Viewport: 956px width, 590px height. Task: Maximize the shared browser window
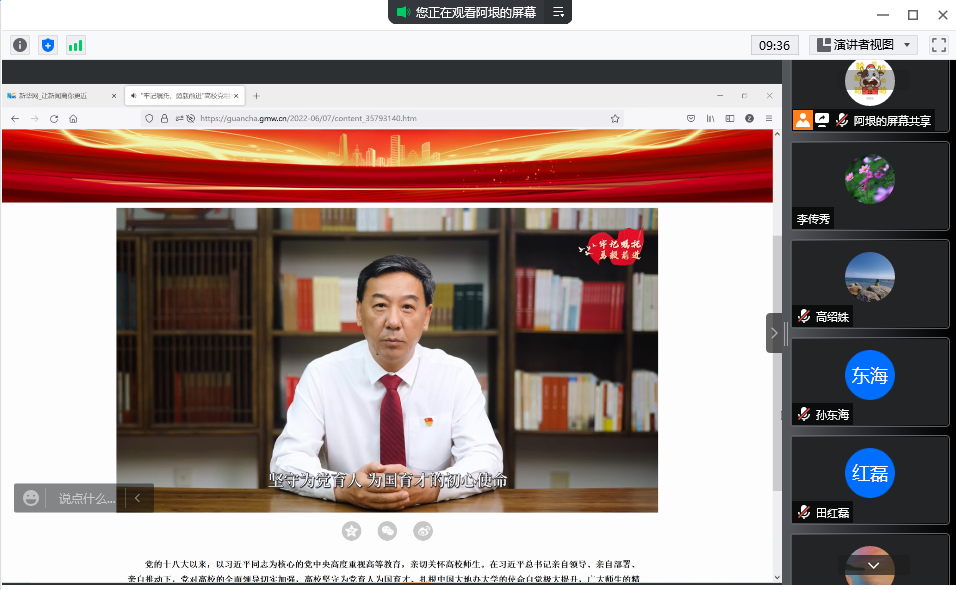pos(744,96)
